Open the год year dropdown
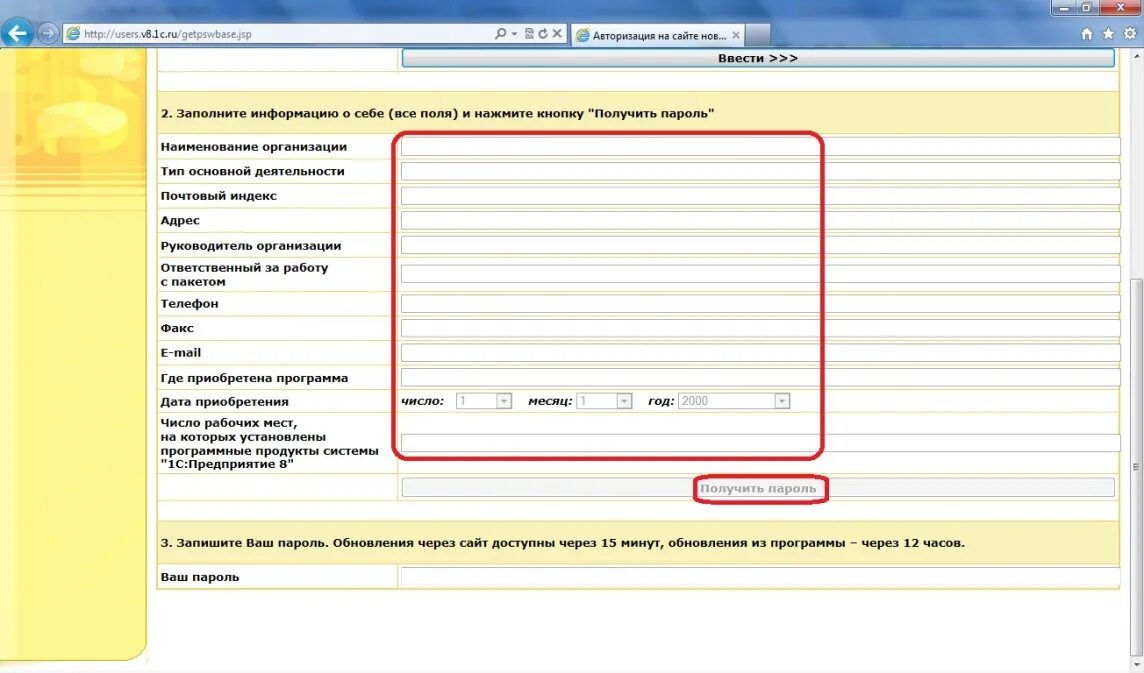Image resolution: width=1144 pixels, height=673 pixels. pyautogui.click(x=734, y=401)
